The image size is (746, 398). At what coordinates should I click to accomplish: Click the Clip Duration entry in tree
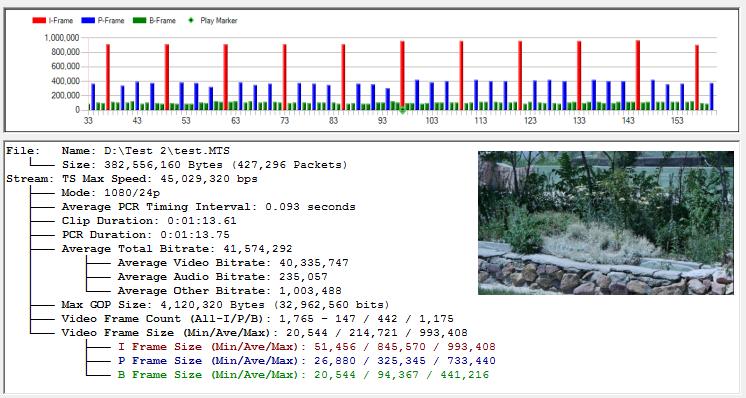tap(148, 221)
